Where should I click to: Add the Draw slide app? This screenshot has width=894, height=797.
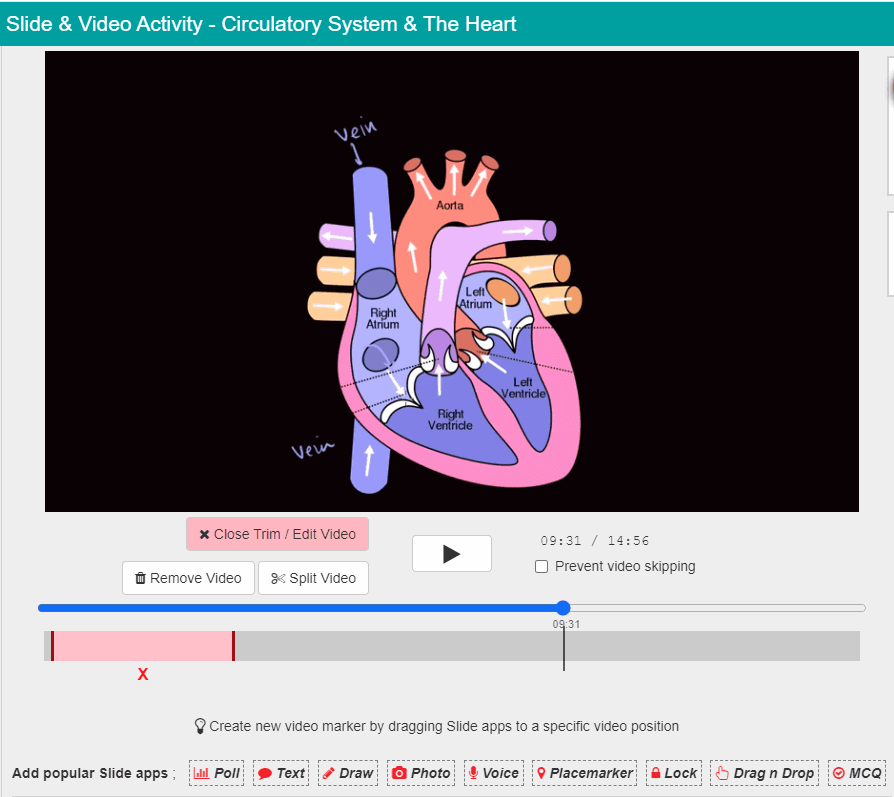pyautogui.click(x=348, y=773)
